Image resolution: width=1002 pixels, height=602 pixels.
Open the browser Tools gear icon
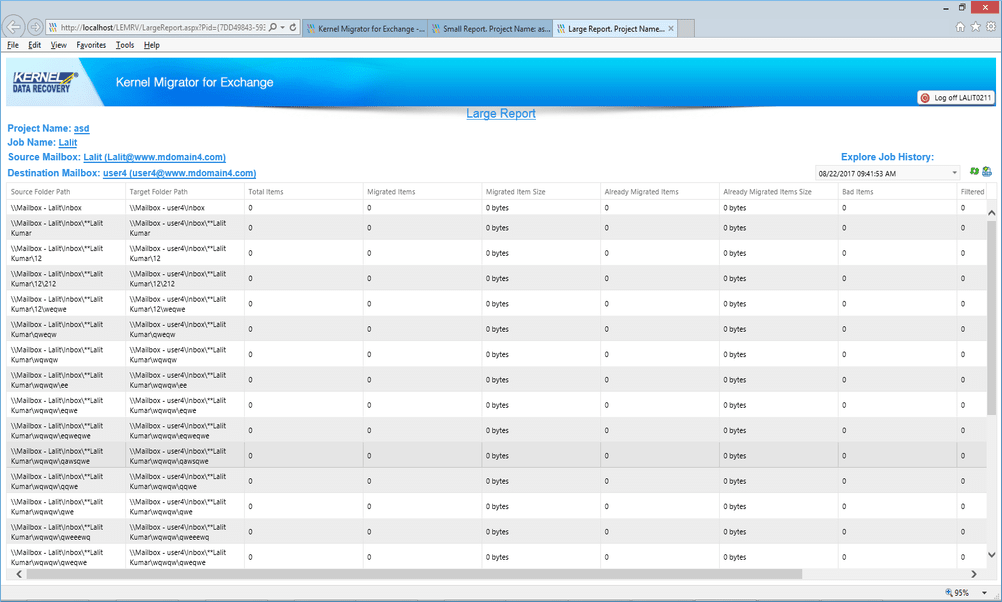pos(990,27)
